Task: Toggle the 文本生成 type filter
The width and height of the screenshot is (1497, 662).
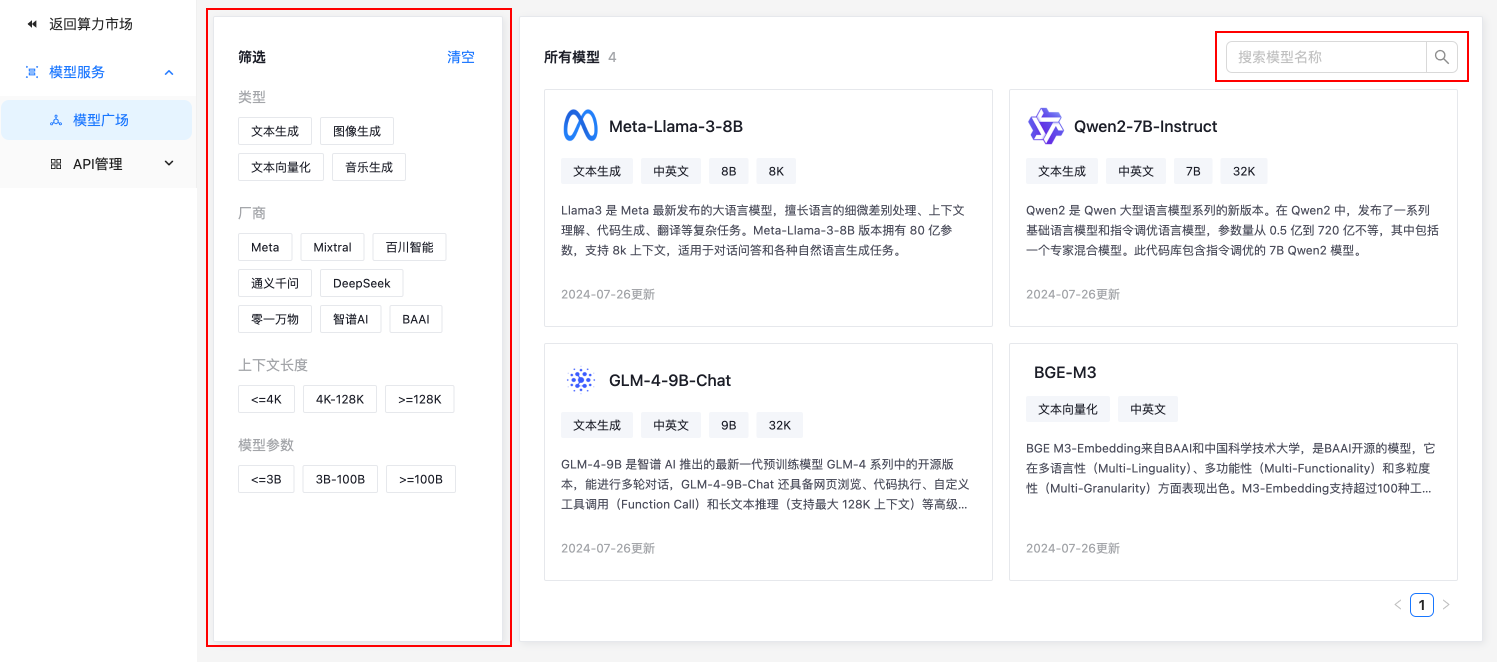Action: (275, 131)
